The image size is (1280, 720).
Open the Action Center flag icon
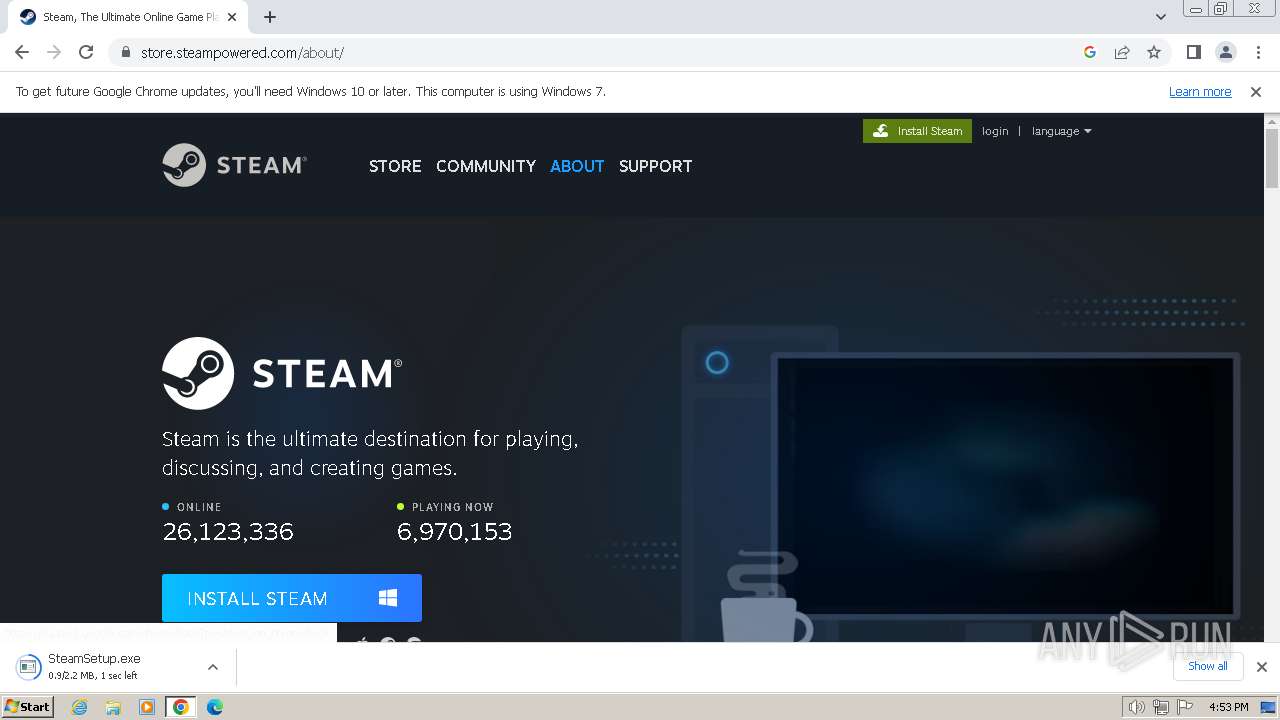click(x=1185, y=707)
